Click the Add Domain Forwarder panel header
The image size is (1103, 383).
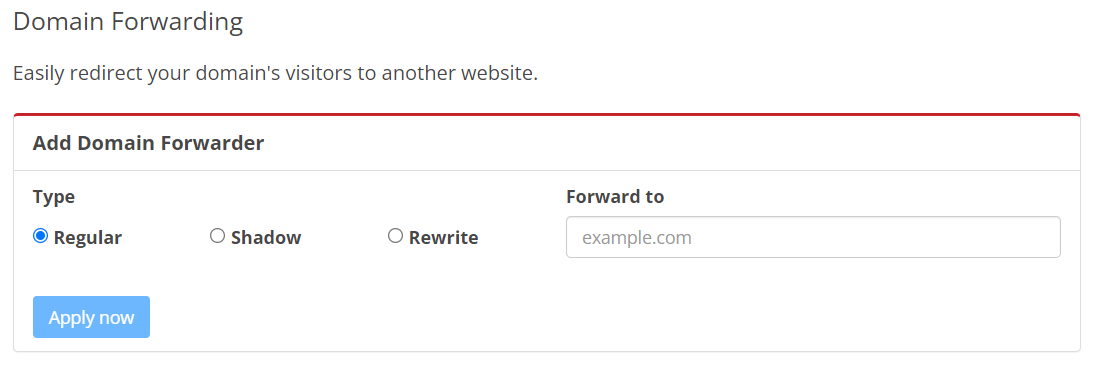pyautogui.click(x=547, y=144)
